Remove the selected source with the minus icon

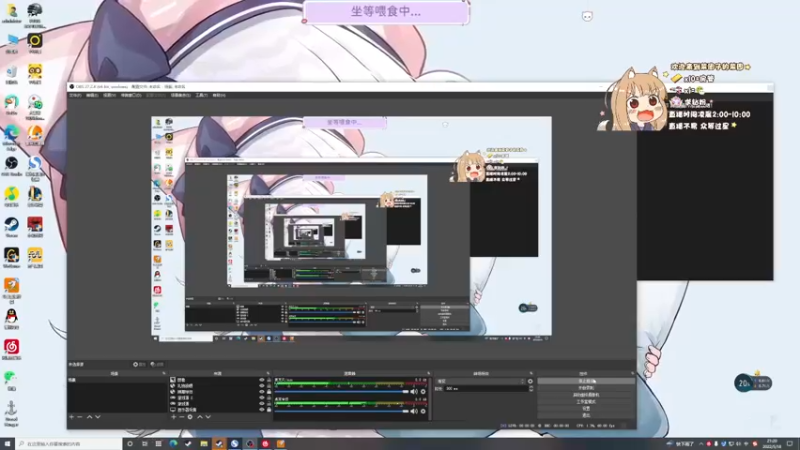coord(182,417)
